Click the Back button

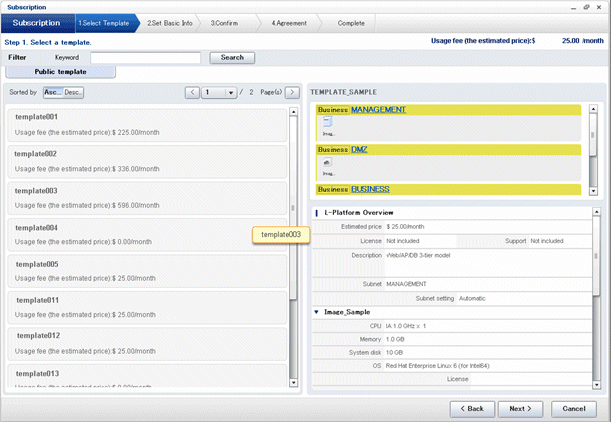tap(472, 409)
